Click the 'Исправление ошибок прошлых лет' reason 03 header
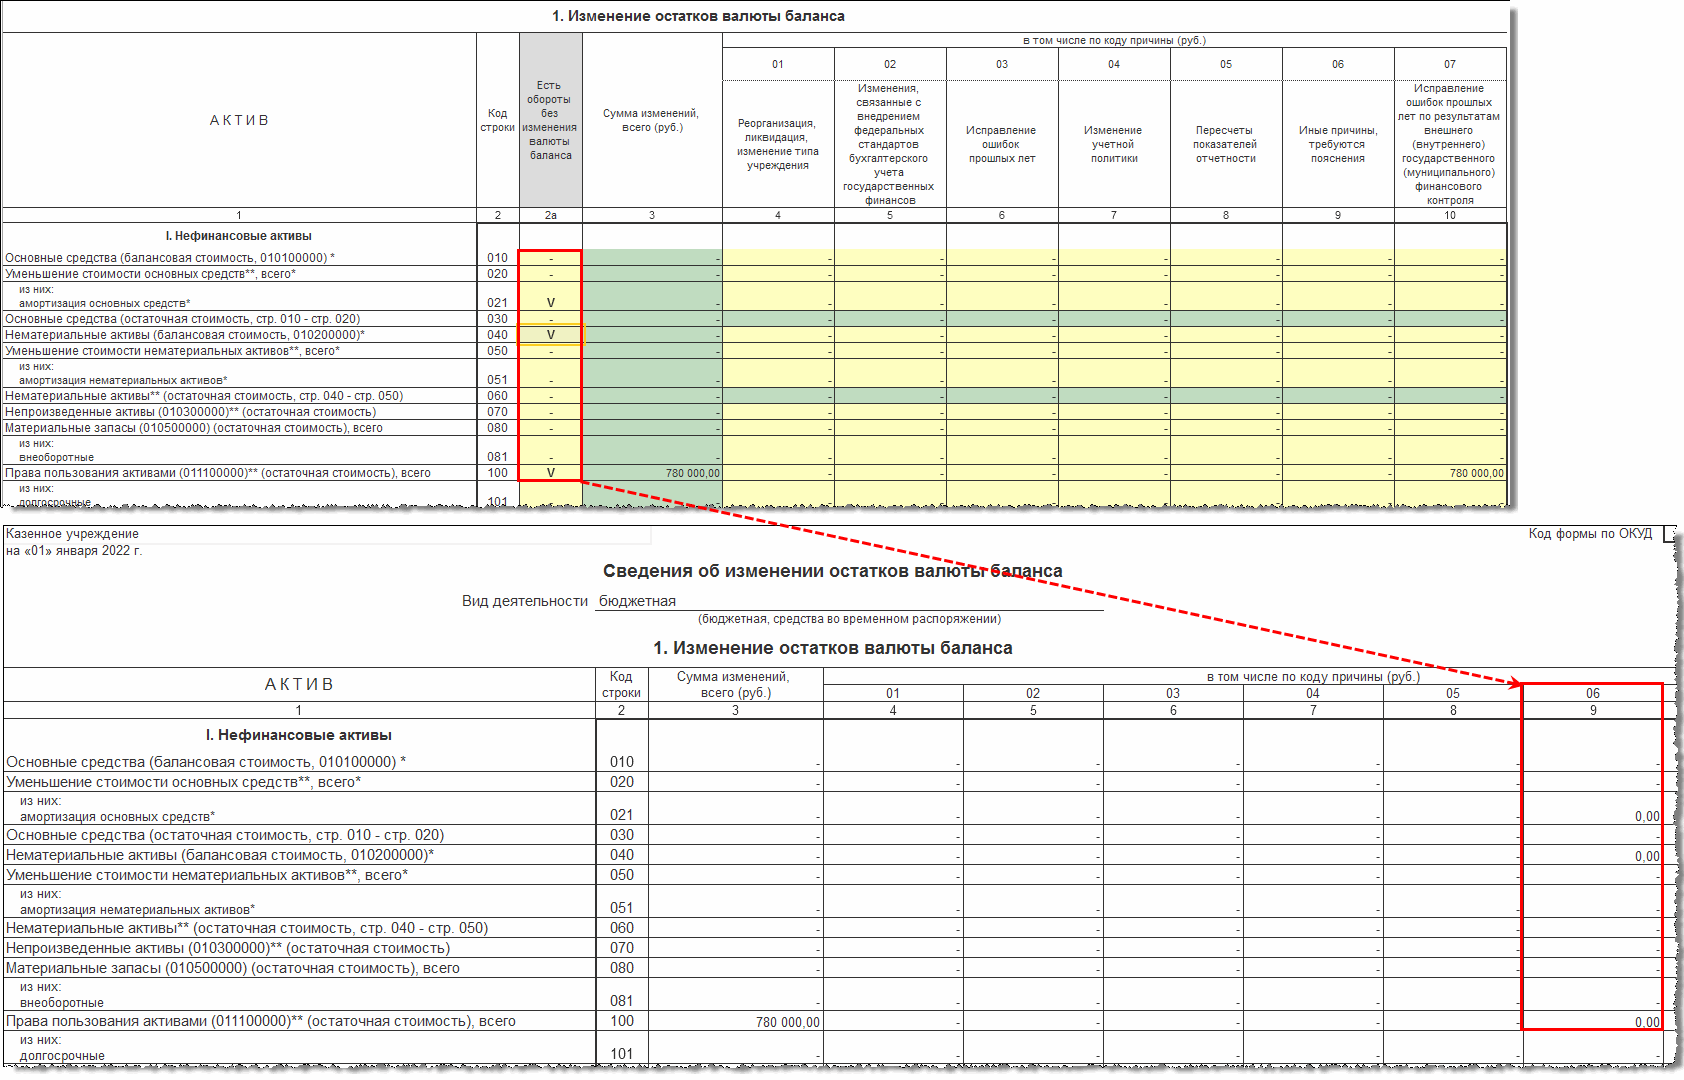Viewport: 1684px width, 1080px height. (x=1001, y=144)
